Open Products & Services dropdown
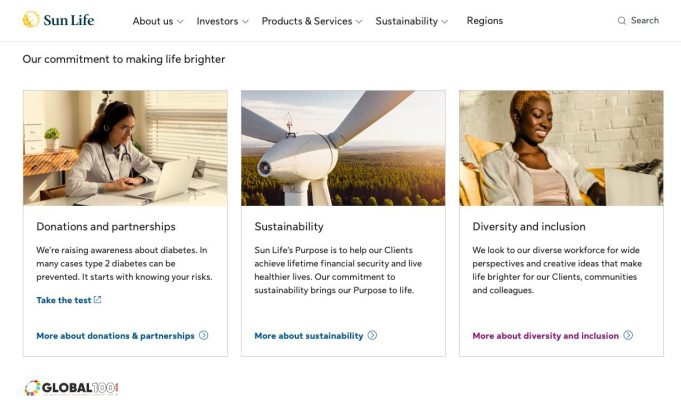 tap(311, 21)
